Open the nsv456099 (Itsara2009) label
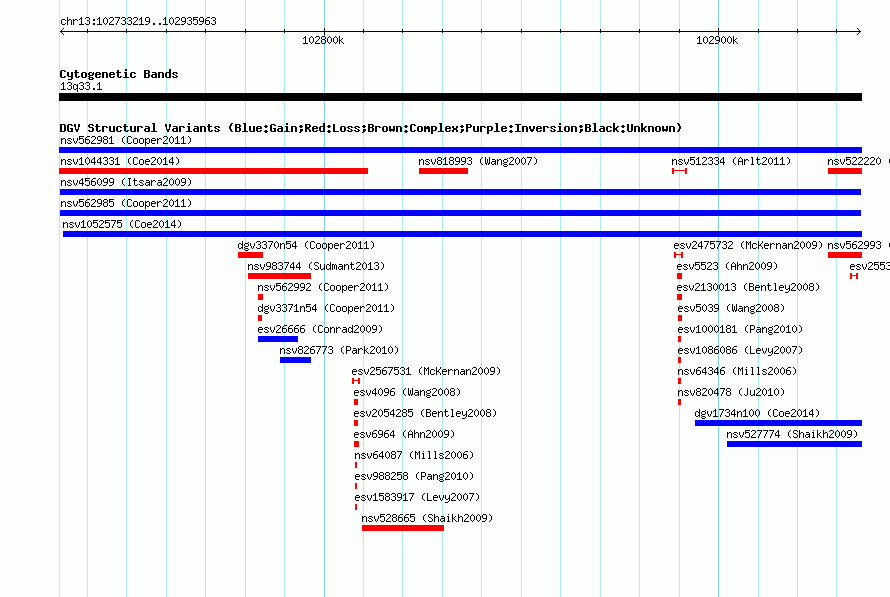Image resolution: width=890 pixels, height=597 pixels. (x=126, y=182)
